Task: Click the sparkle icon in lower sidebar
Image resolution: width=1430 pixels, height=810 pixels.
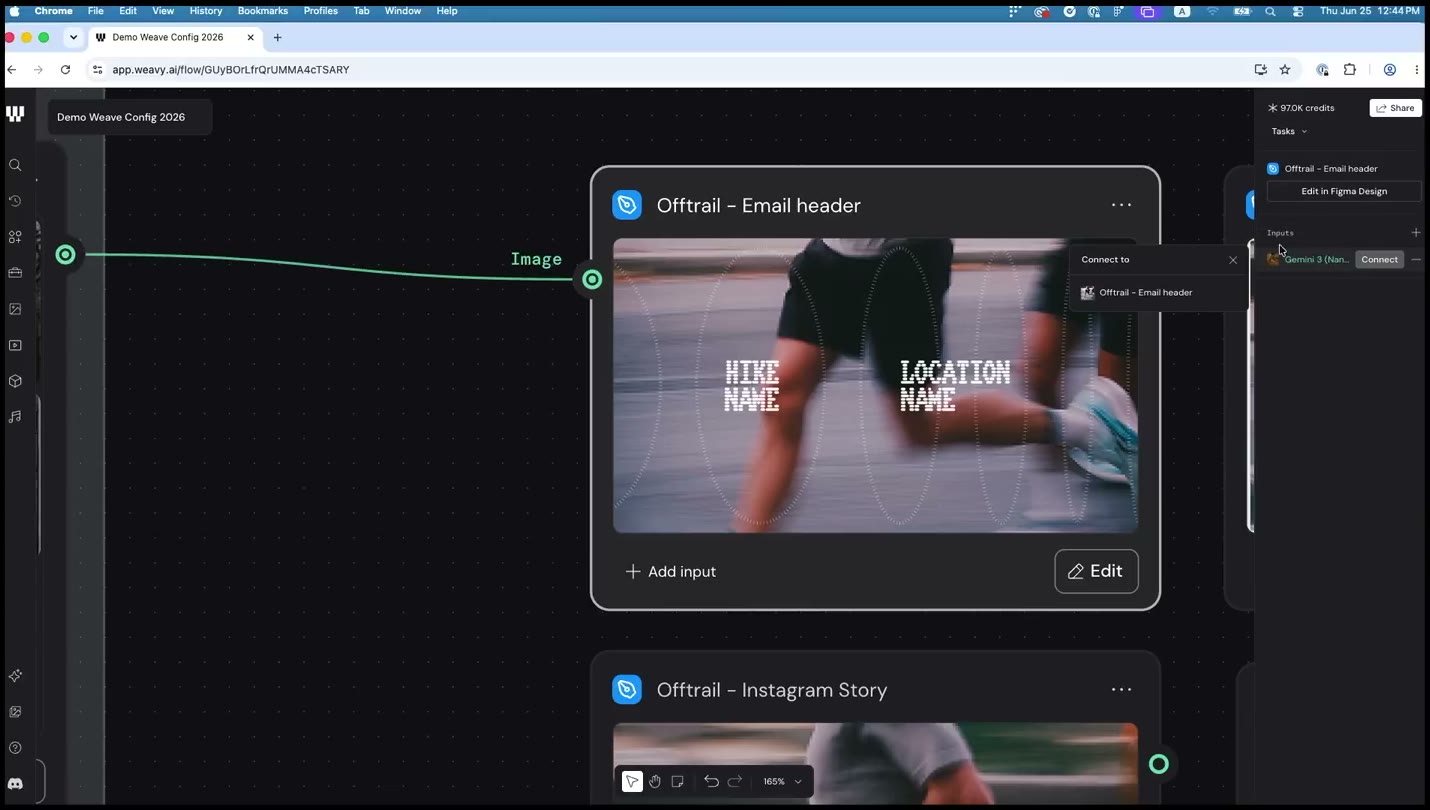Action: (x=15, y=676)
